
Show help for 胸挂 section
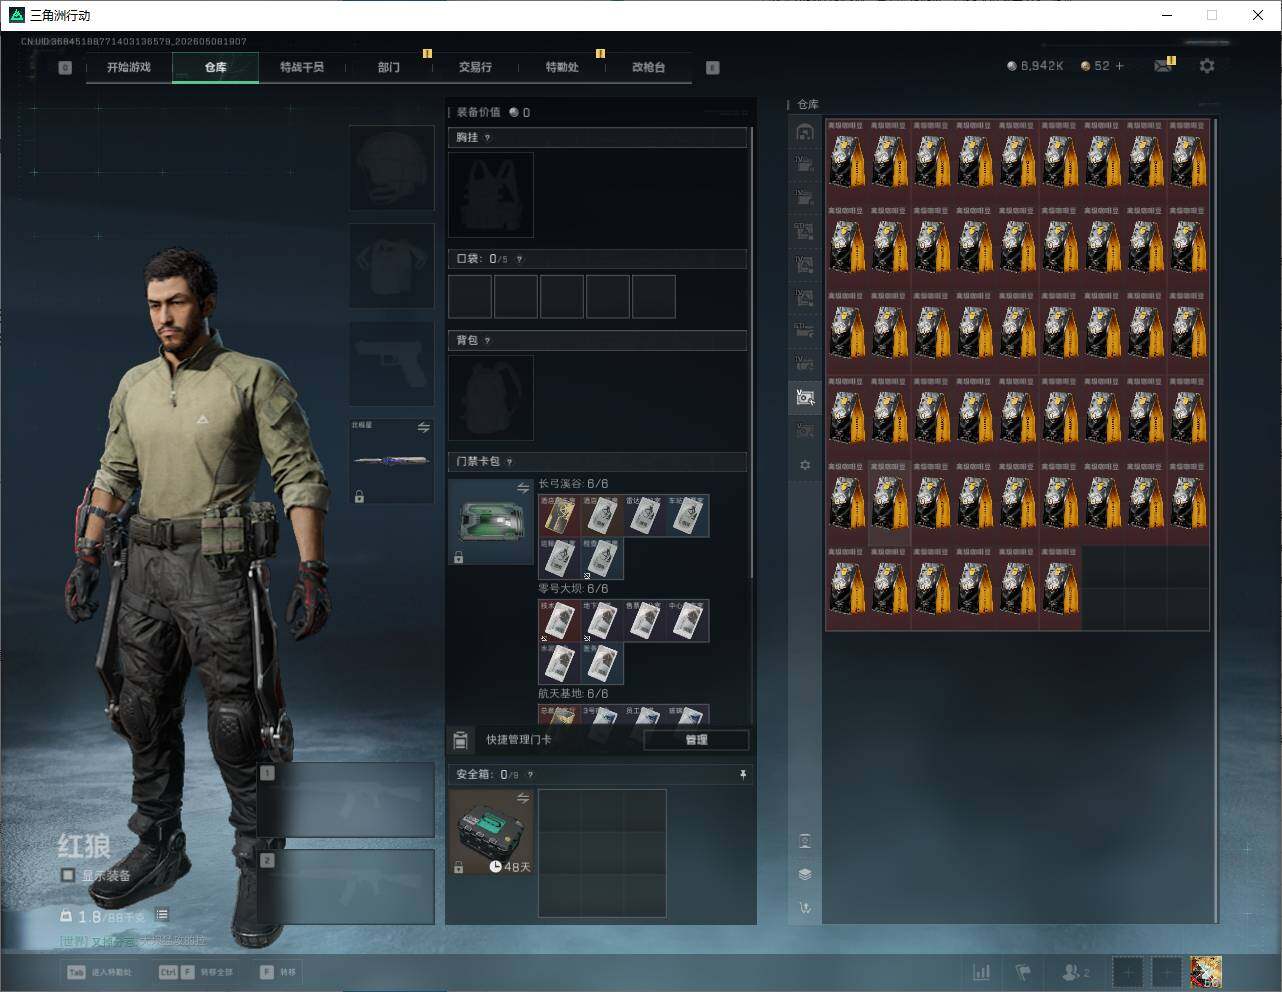pos(487,138)
